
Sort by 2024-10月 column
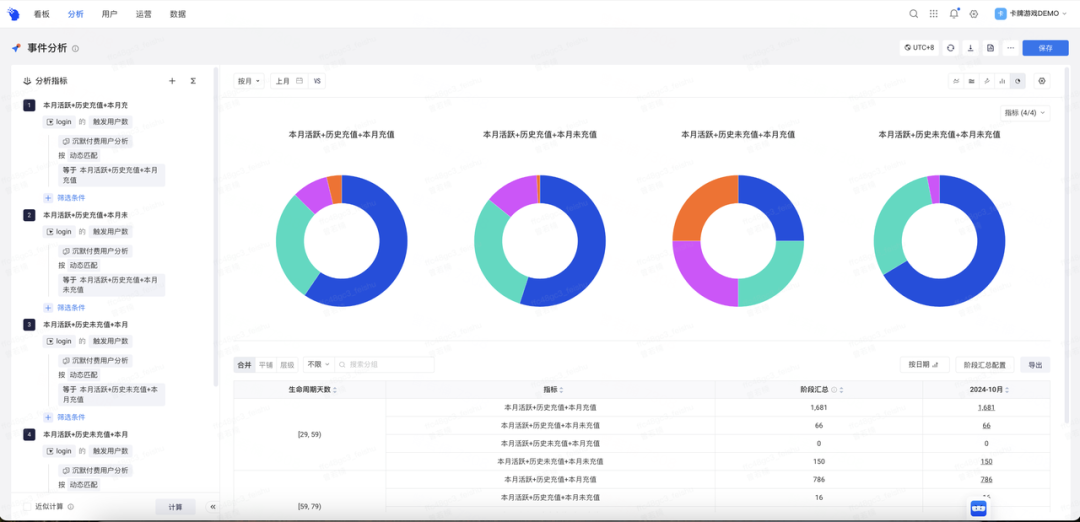coord(1006,390)
